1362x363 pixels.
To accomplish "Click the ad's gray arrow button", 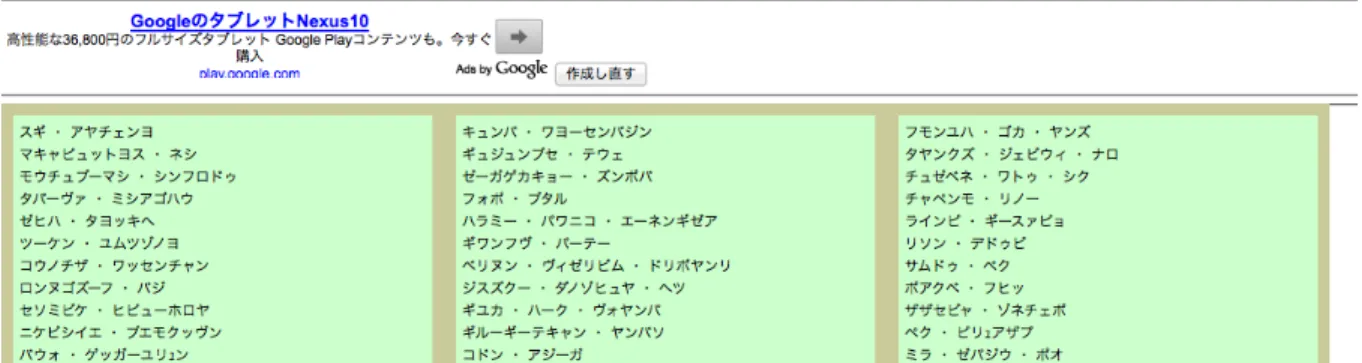I will (x=518, y=36).
